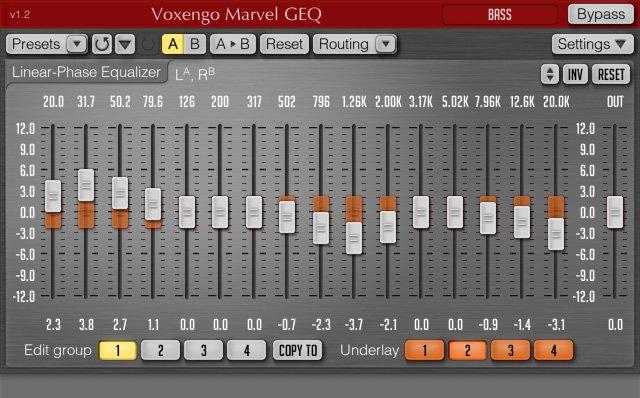Select the B state slot

coord(195,44)
